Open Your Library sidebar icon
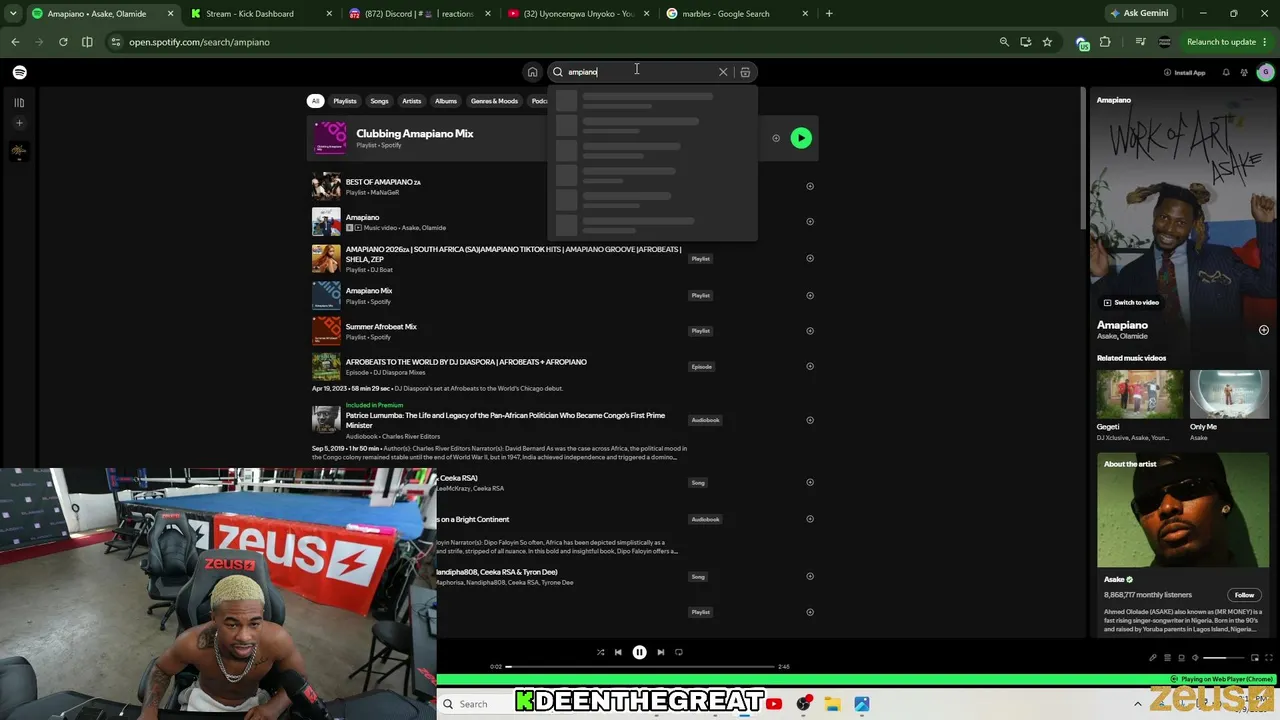This screenshot has width=1280, height=720. click(x=19, y=102)
